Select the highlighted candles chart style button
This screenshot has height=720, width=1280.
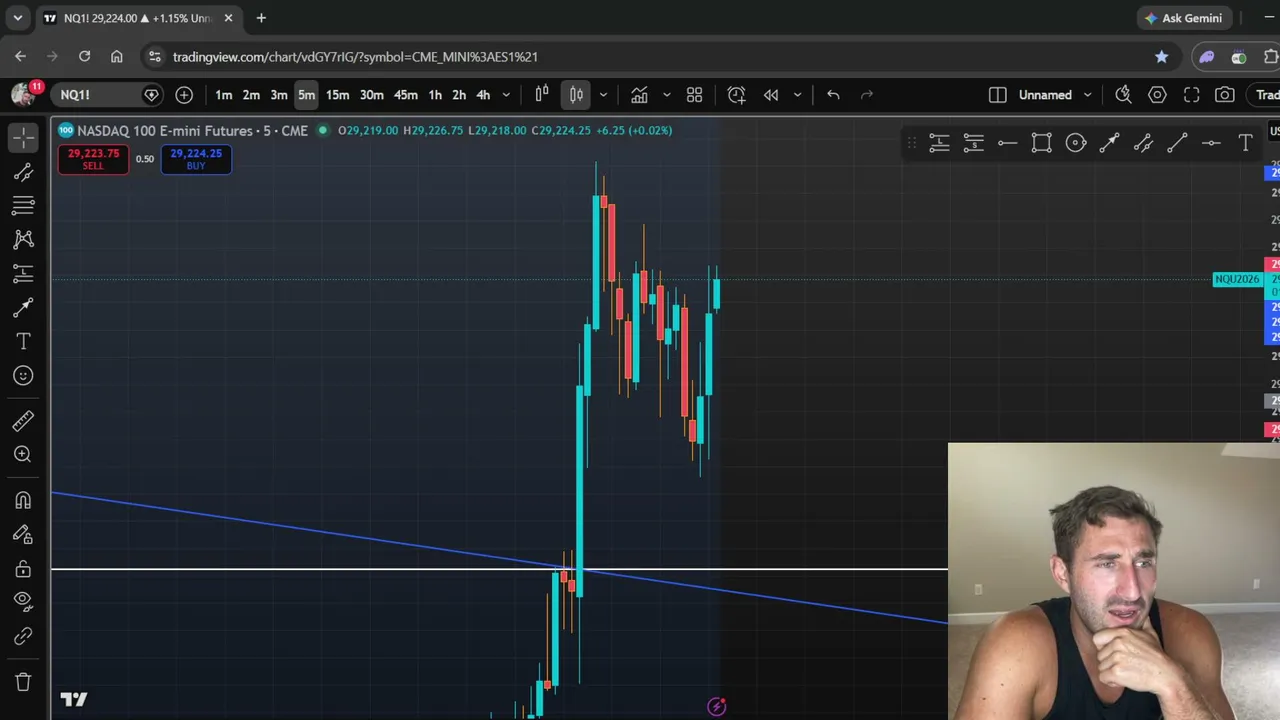[576, 95]
